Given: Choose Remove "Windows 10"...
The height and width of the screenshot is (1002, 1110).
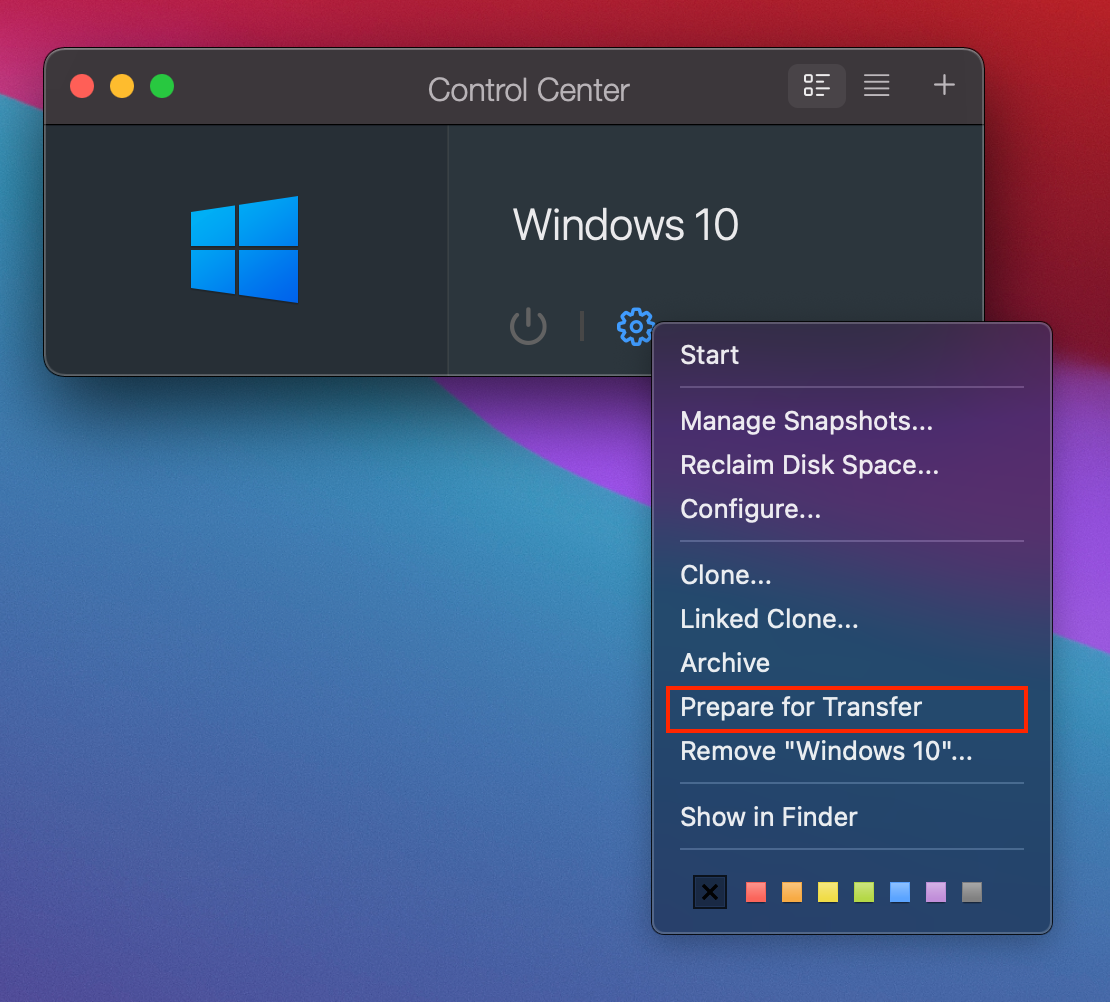Looking at the screenshot, I should (826, 751).
